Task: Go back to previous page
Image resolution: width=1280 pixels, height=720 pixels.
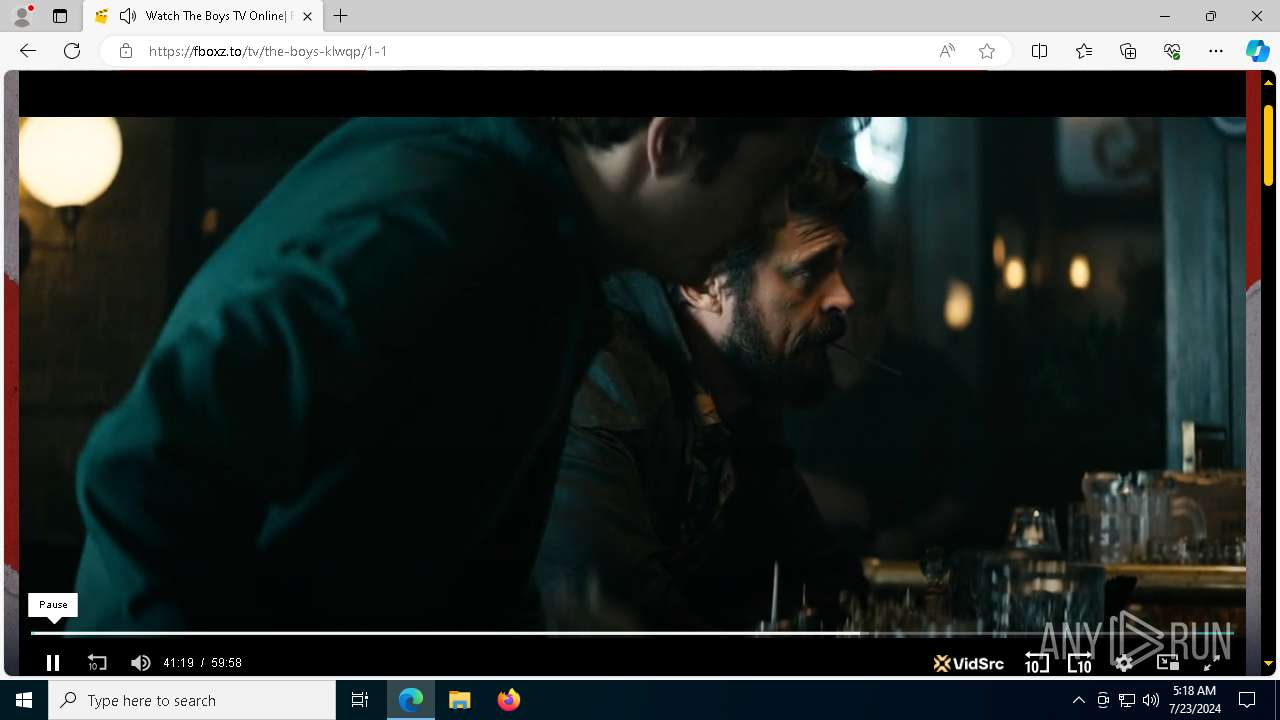Action: pos(28,51)
